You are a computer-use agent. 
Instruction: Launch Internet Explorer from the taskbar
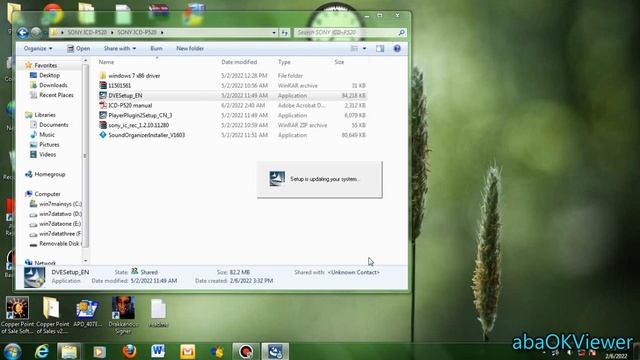point(42,351)
